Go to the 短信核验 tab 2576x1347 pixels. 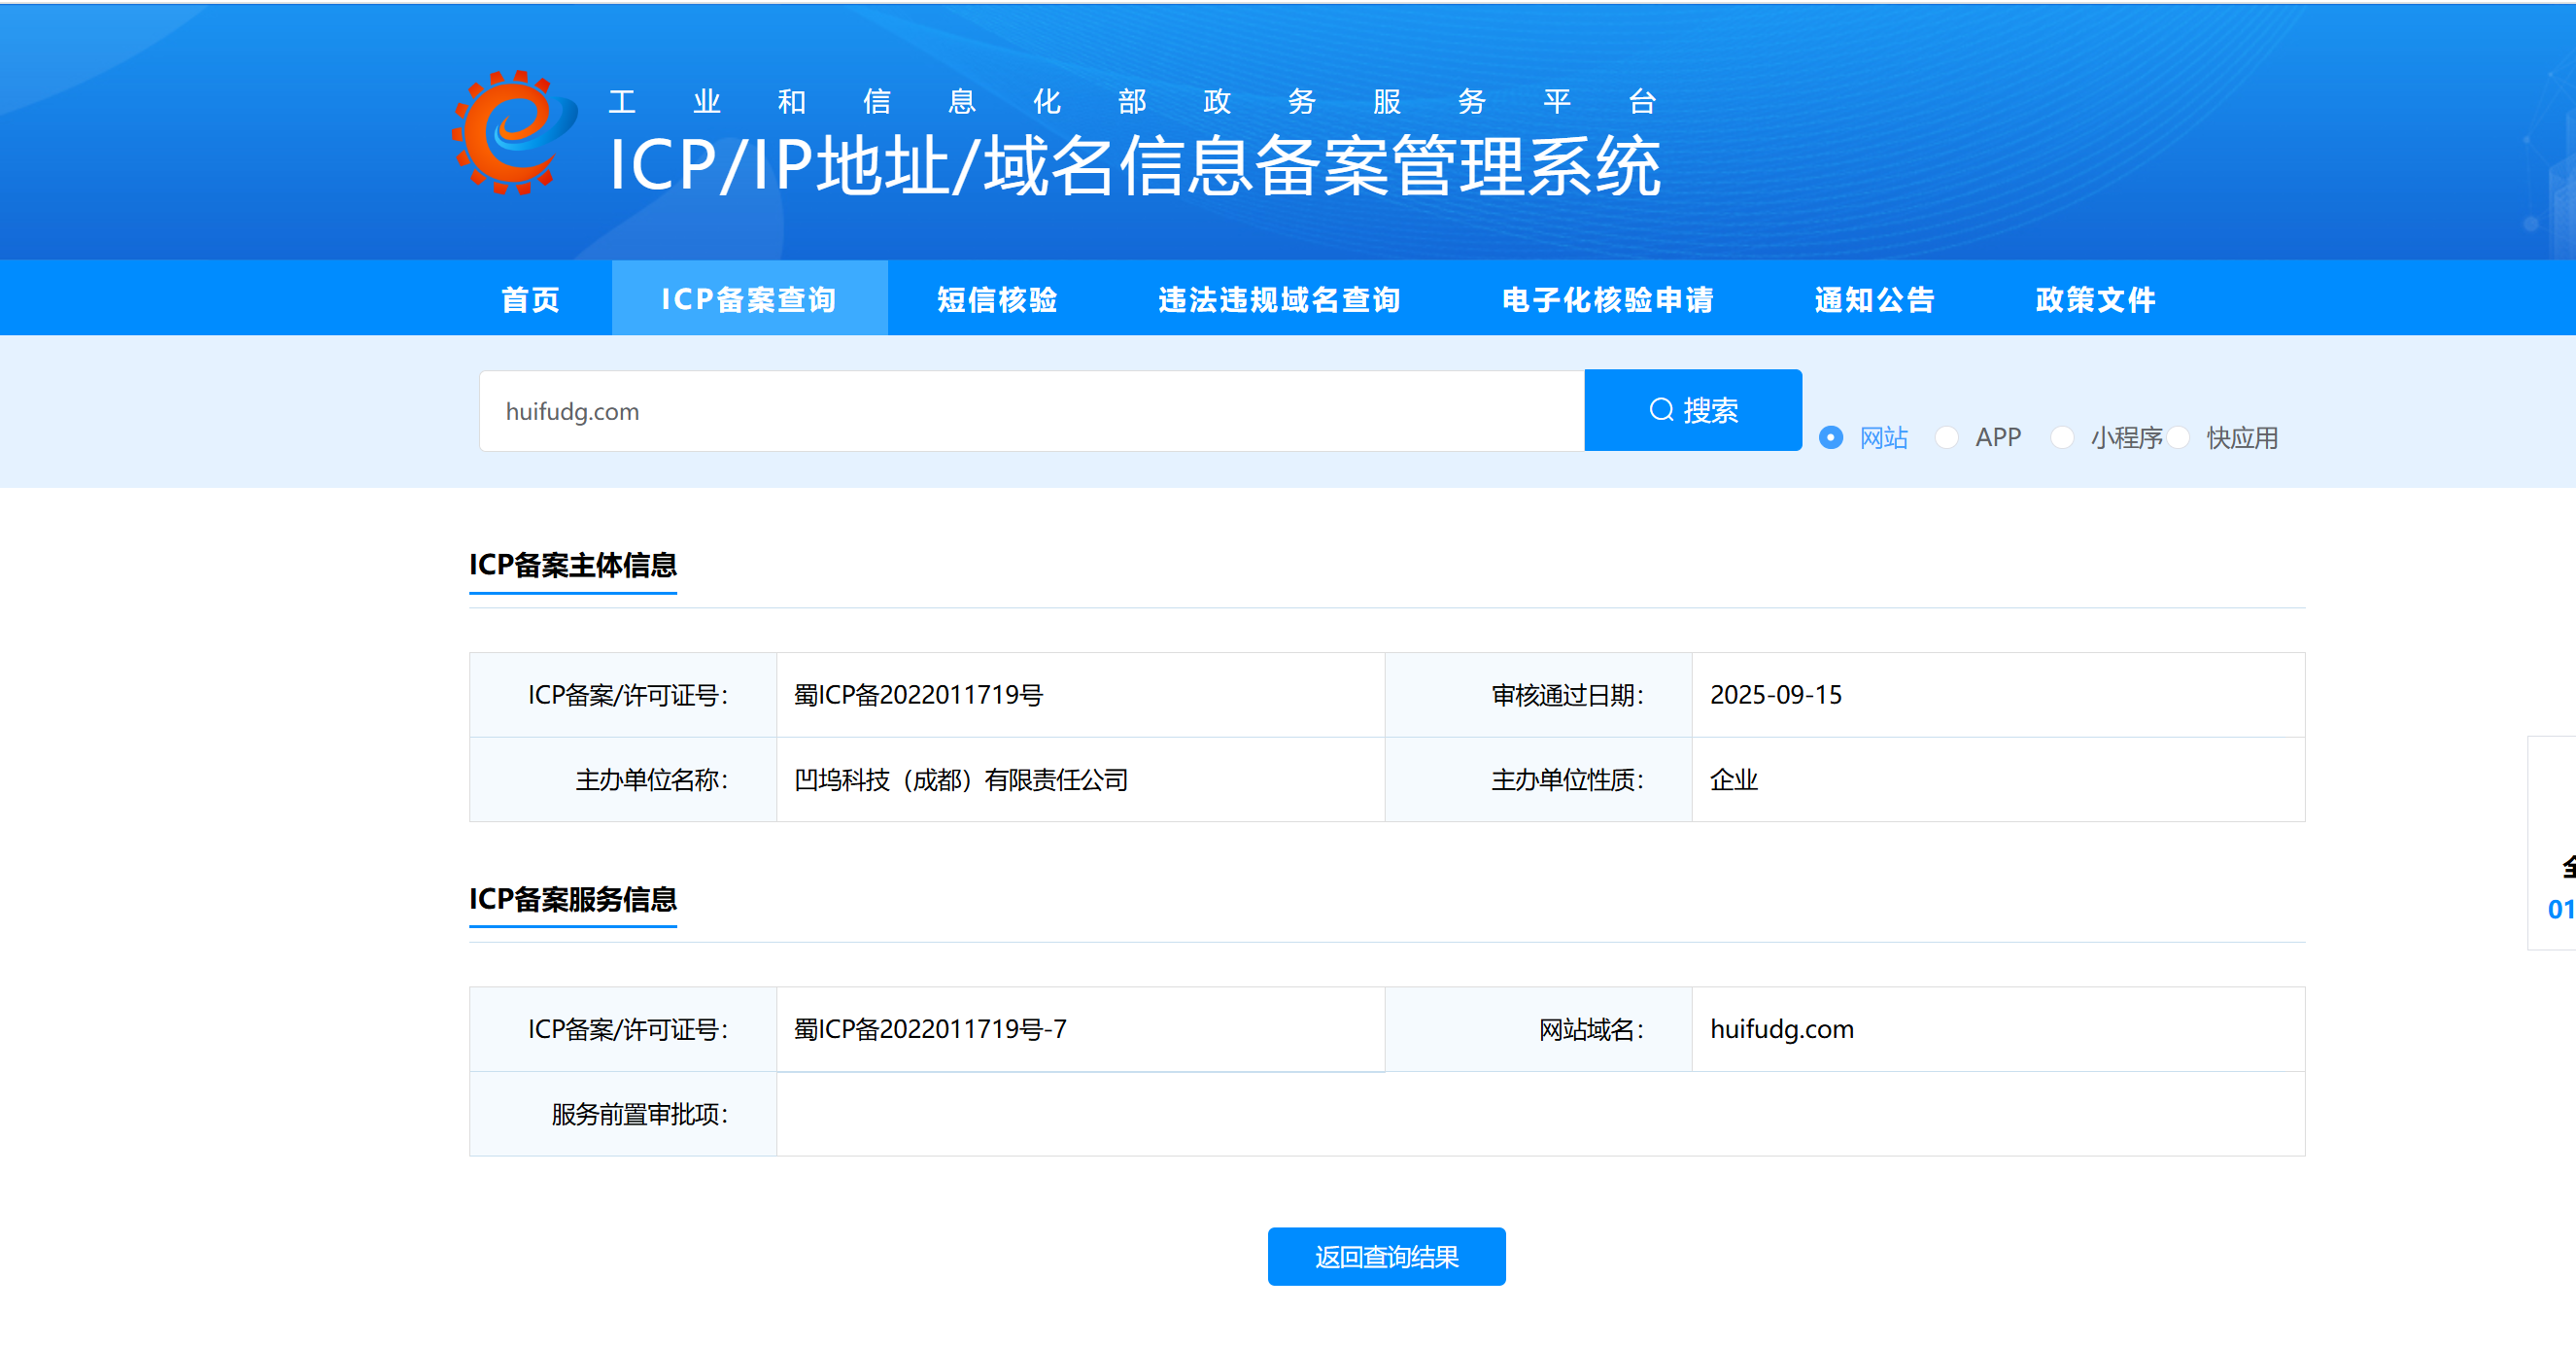point(997,299)
